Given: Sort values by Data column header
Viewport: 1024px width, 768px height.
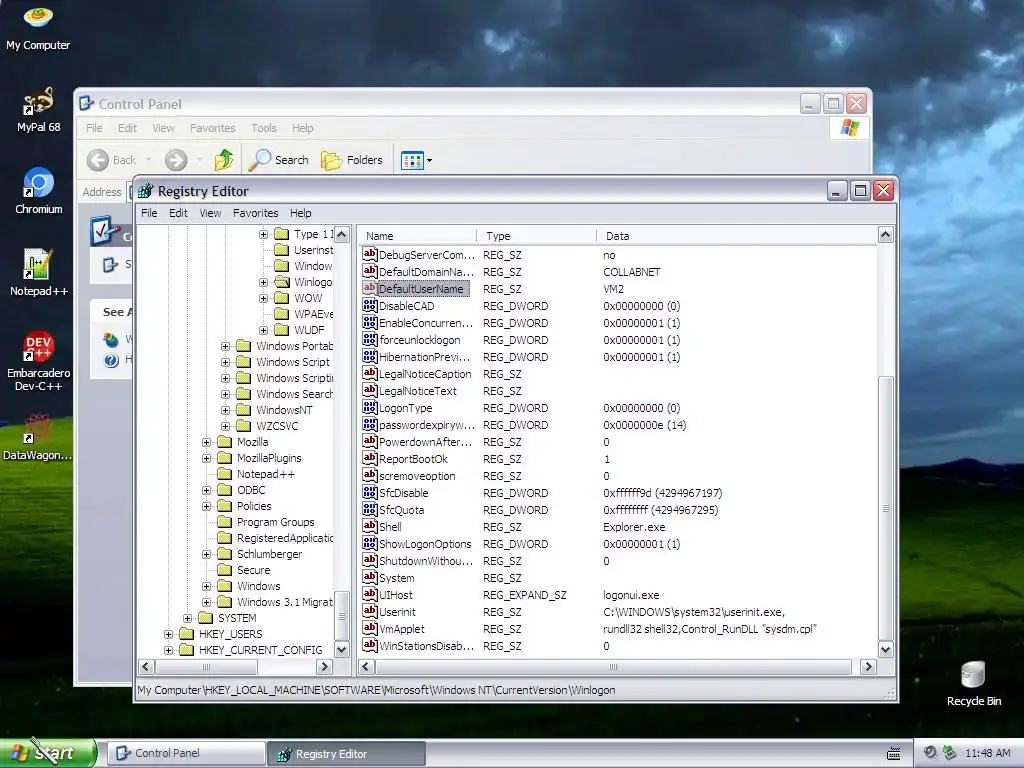Looking at the screenshot, I should [737, 236].
